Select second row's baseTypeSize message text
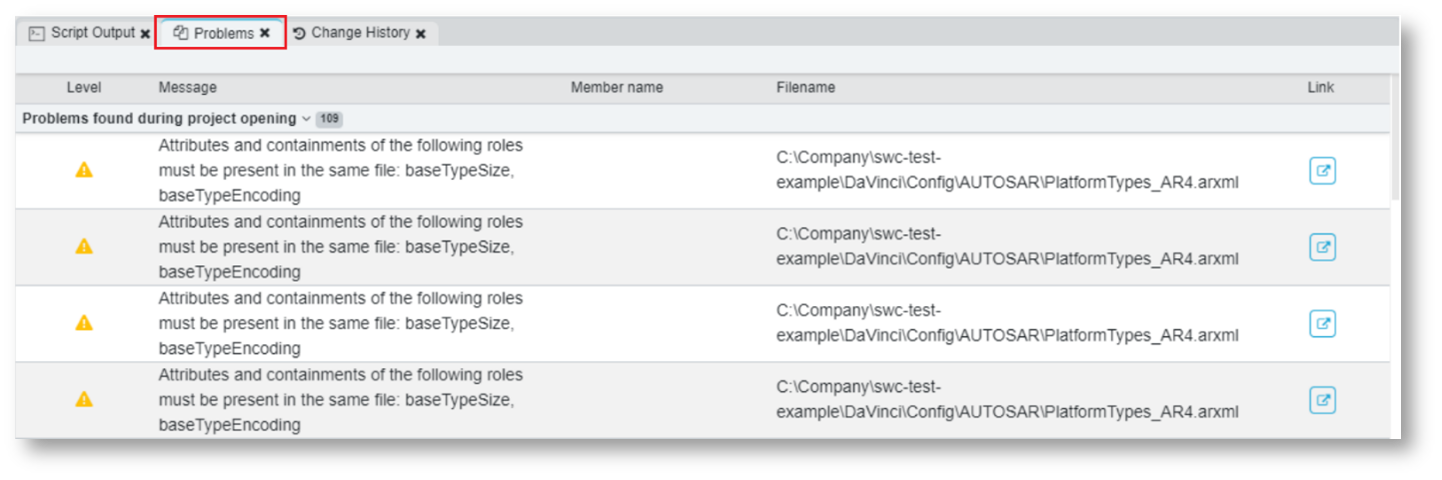The height and width of the screenshot is (480, 1442). pyautogui.click(x=341, y=247)
